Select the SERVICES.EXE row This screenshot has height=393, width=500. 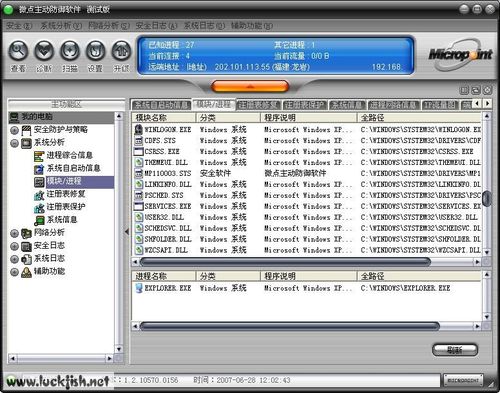click(x=307, y=206)
